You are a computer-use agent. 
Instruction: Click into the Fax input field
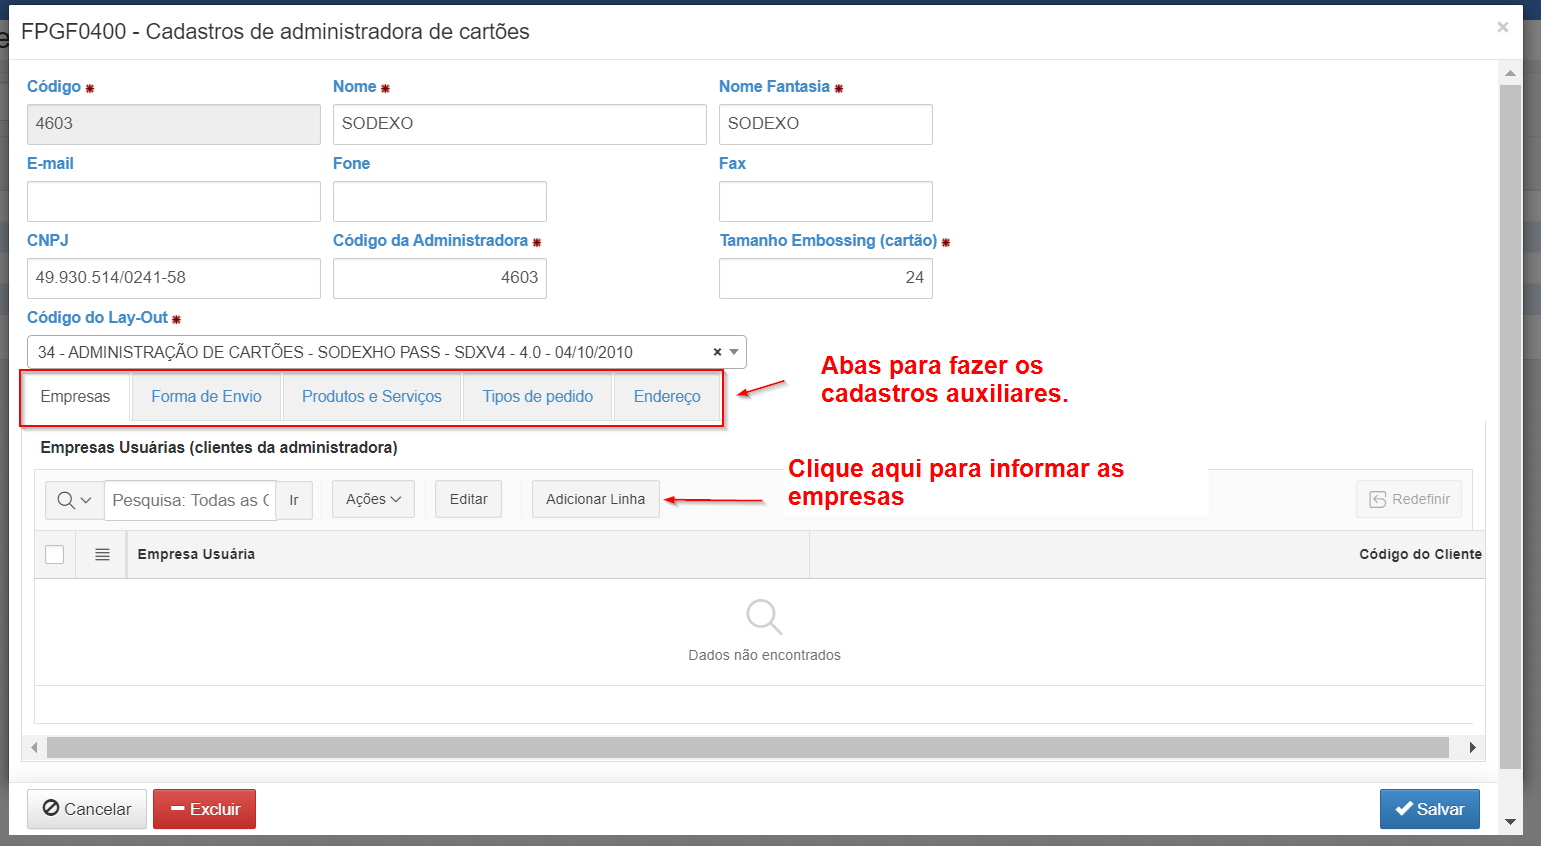tap(826, 201)
